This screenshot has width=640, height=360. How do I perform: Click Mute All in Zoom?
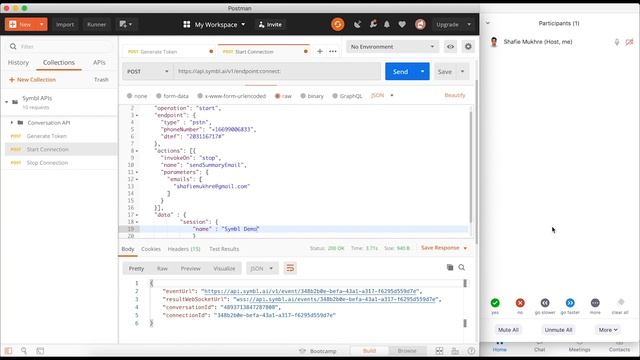(x=508, y=330)
